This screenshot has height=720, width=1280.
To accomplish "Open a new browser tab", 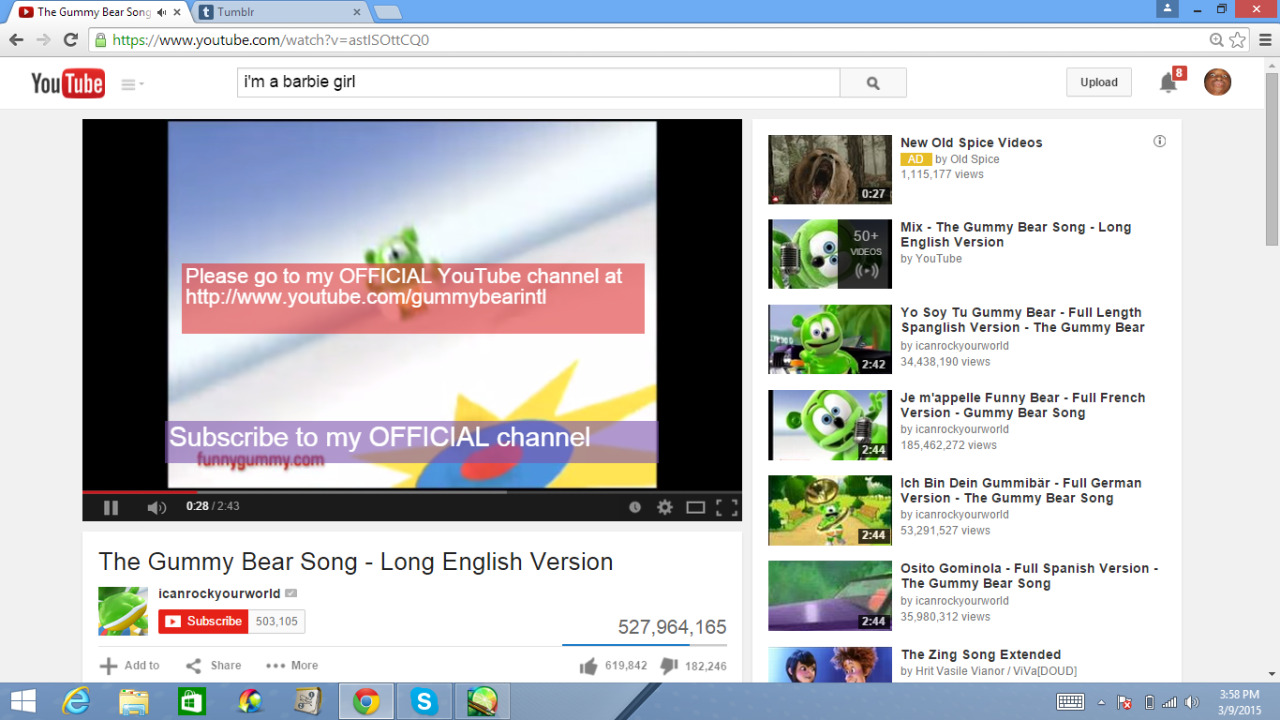I will click(x=388, y=12).
